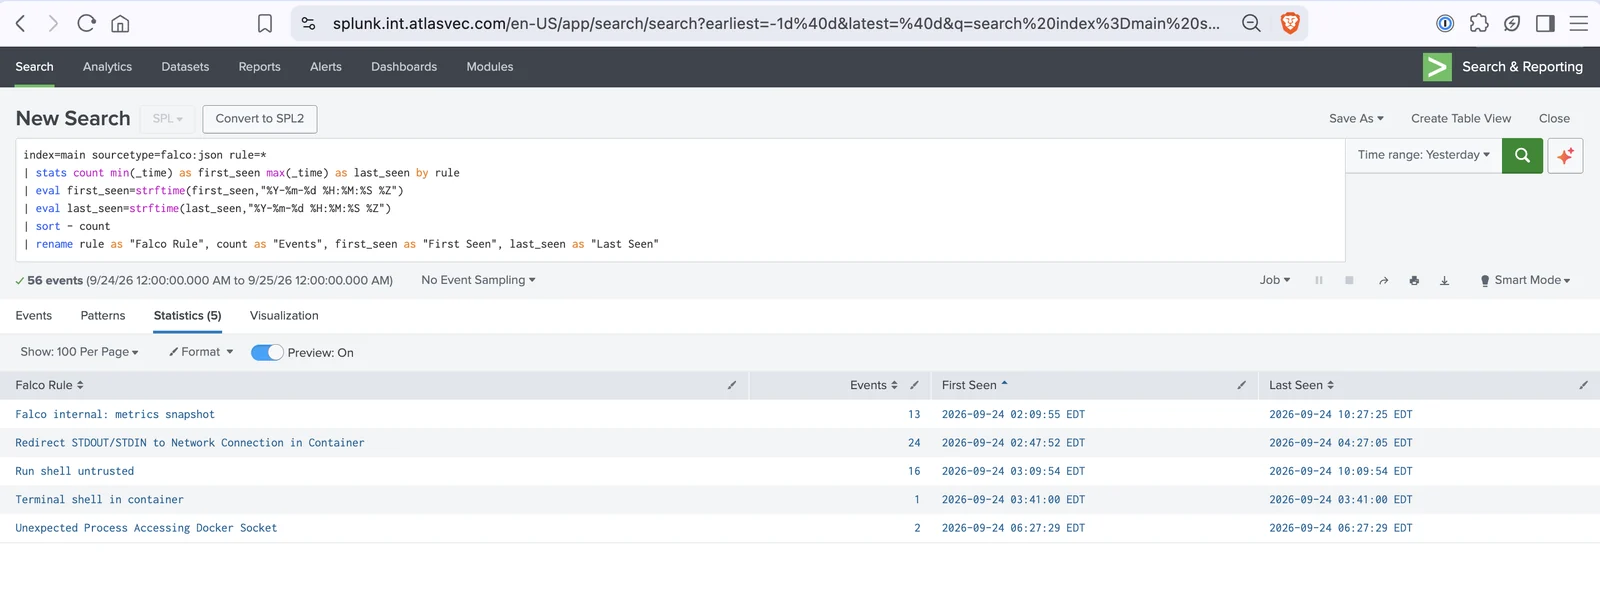Click Create Table View
Viewport: 1600px width, 609px height.
coord(1461,118)
